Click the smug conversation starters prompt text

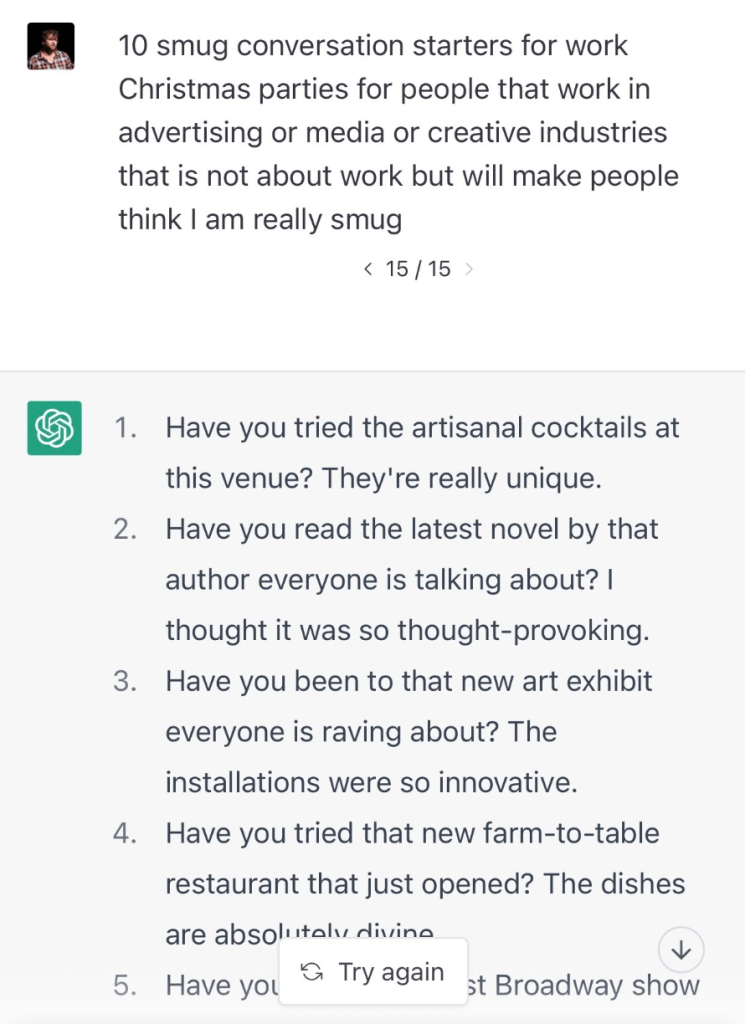[x=398, y=132]
